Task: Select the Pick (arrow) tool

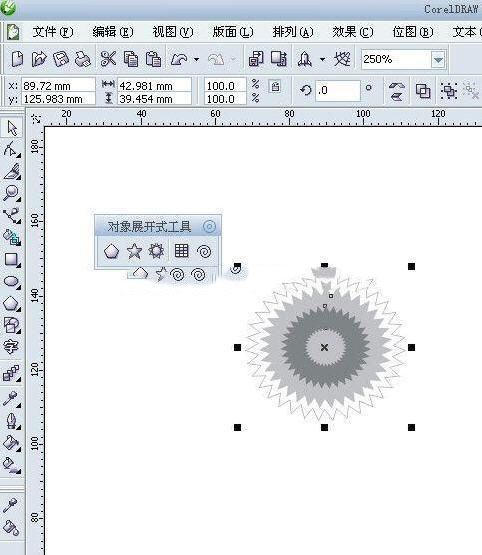Action: (12, 128)
